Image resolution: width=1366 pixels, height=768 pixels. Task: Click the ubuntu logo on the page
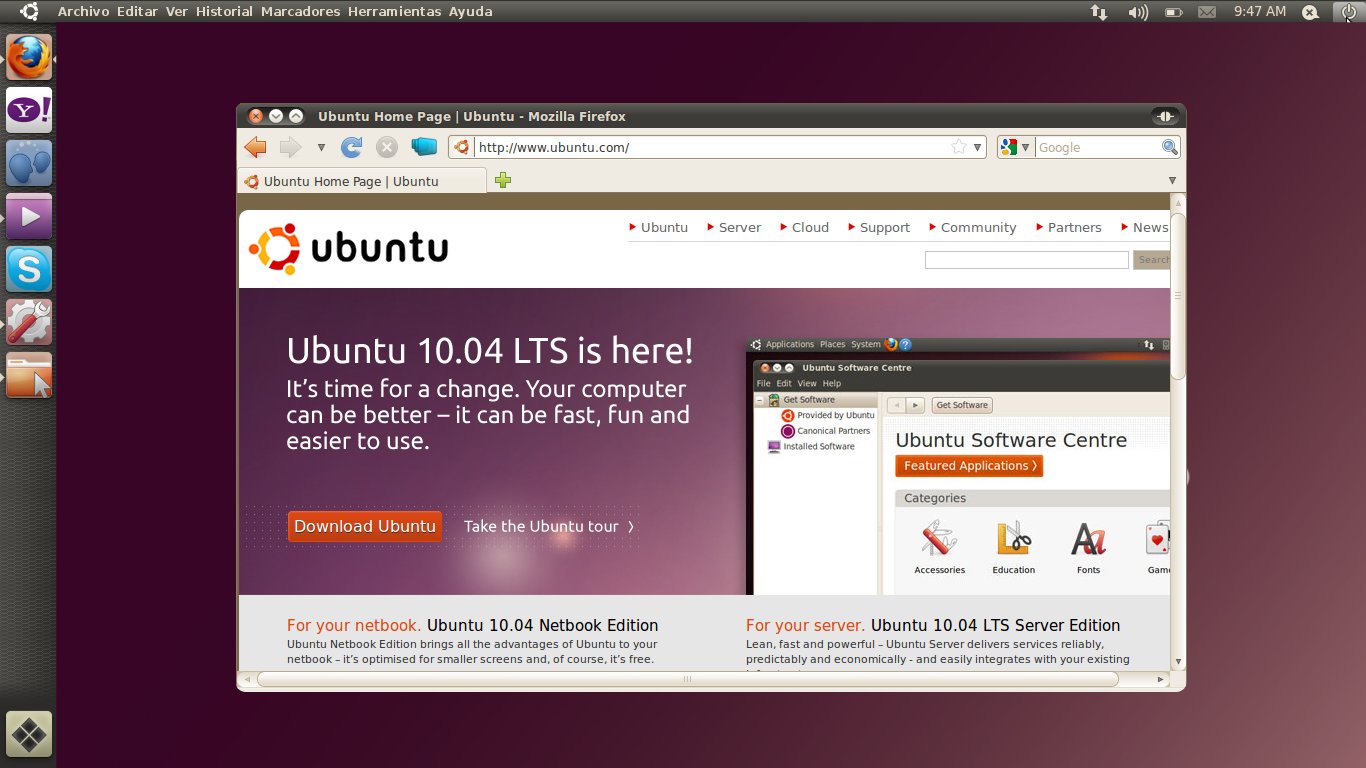(x=348, y=248)
